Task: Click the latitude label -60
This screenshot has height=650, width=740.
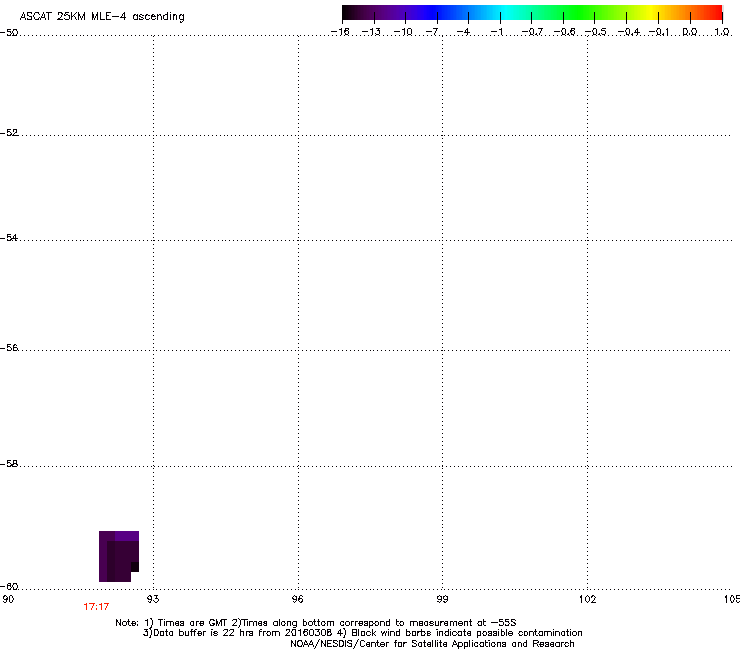Action: 9,587
